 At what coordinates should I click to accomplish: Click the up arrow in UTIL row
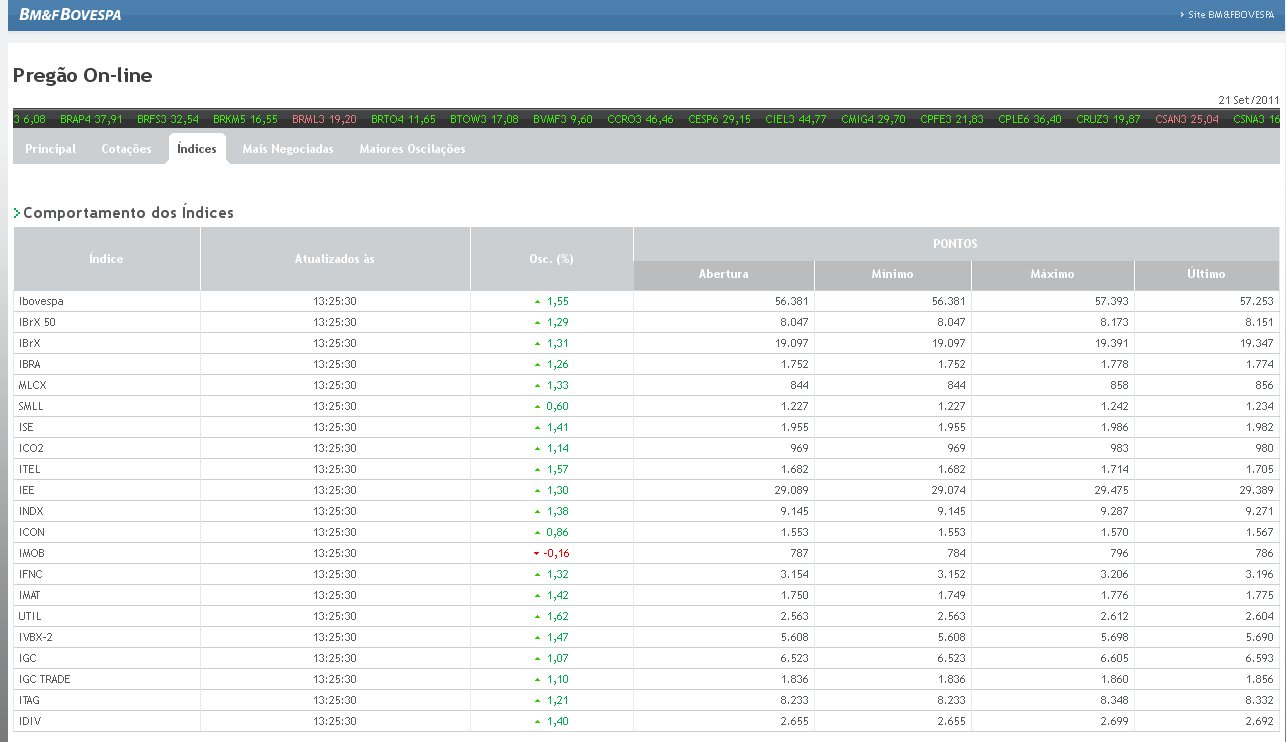coord(537,616)
